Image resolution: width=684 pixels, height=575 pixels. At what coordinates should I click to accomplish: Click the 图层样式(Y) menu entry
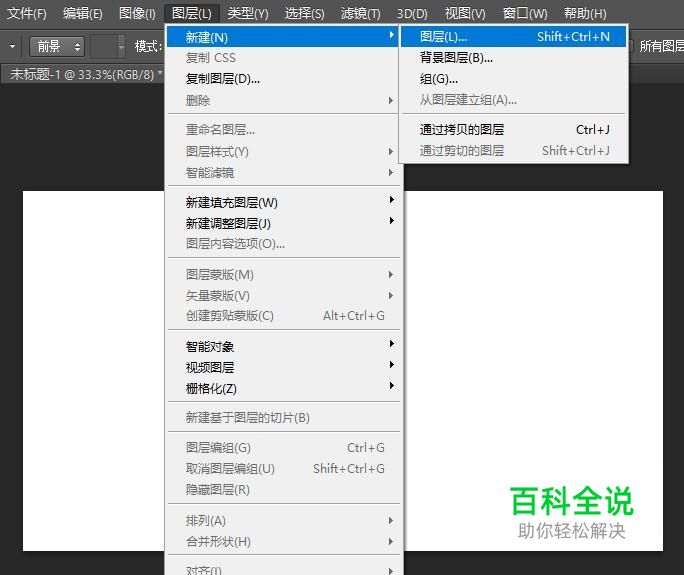pyautogui.click(x=284, y=151)
